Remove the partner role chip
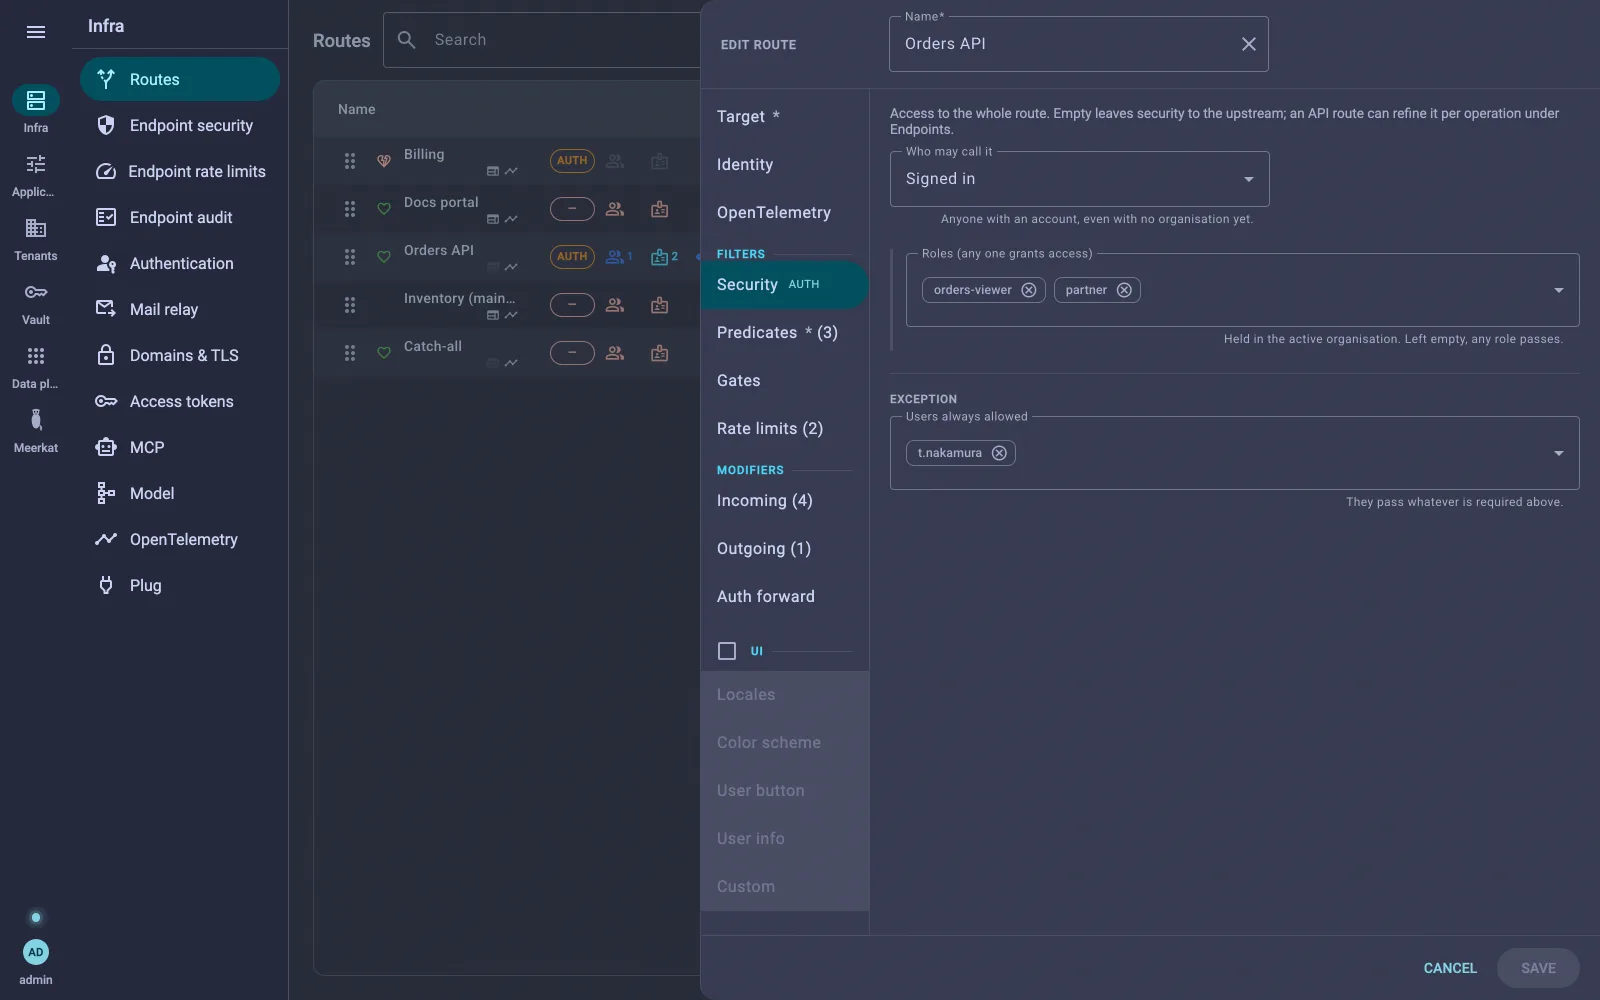This screenshot has height=1000, width=1600. click(1124, 290)
